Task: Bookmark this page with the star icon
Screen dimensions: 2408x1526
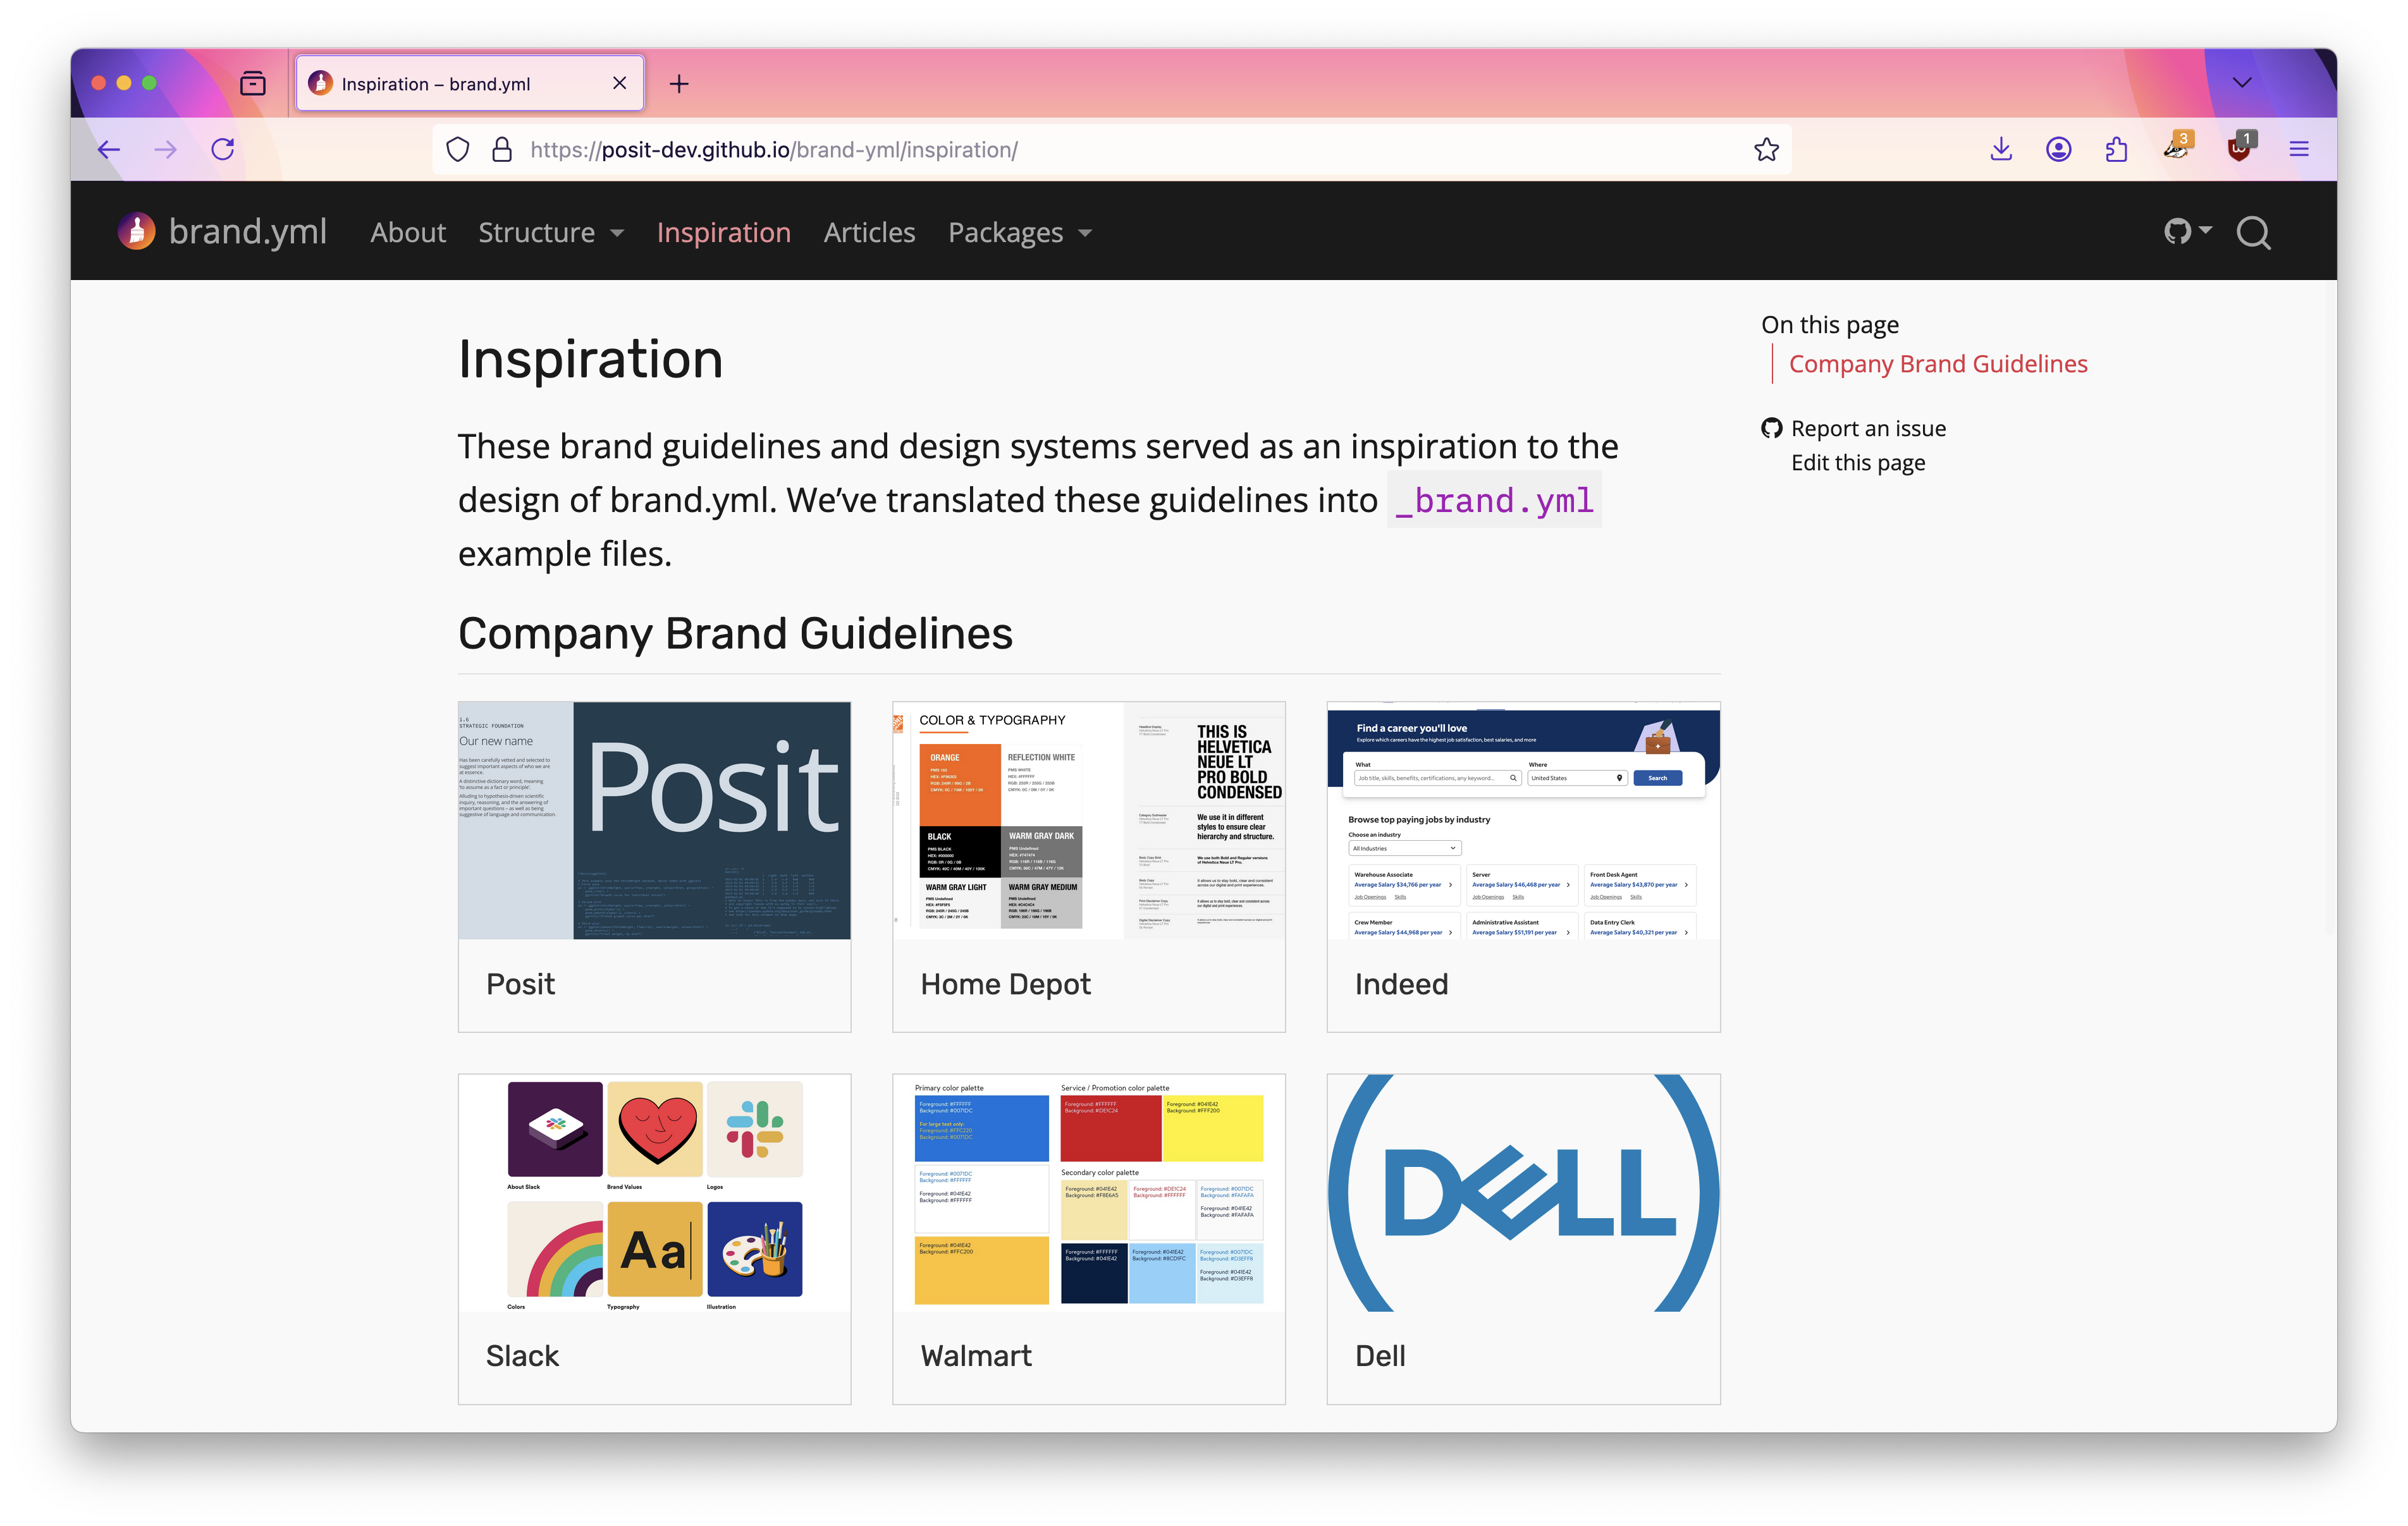Action: (x=1766, y=150)
